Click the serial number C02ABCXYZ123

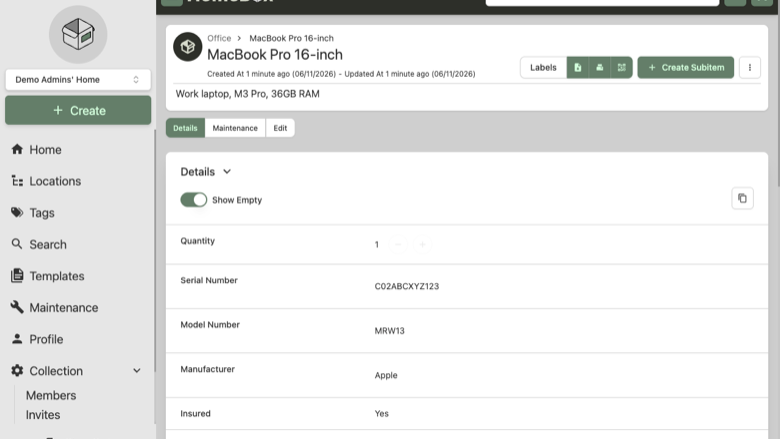[x=407, y=286]
